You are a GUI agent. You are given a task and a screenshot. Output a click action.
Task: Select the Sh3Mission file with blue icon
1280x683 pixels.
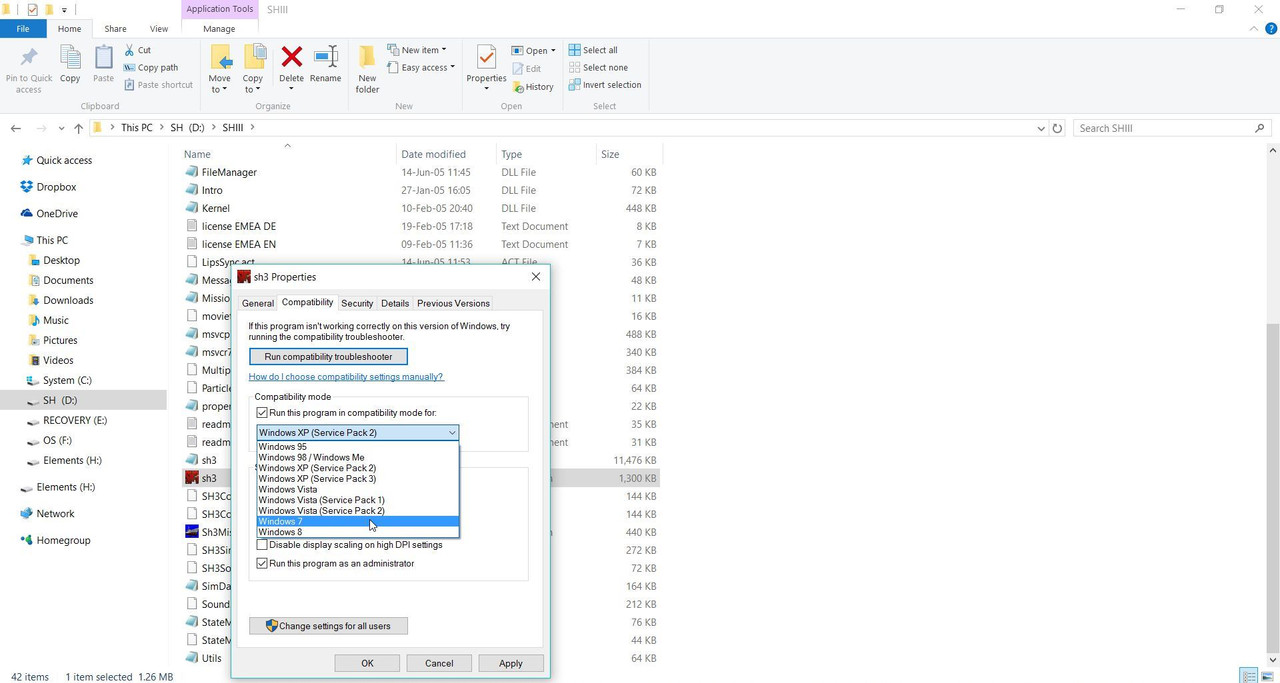click(193, 532)
